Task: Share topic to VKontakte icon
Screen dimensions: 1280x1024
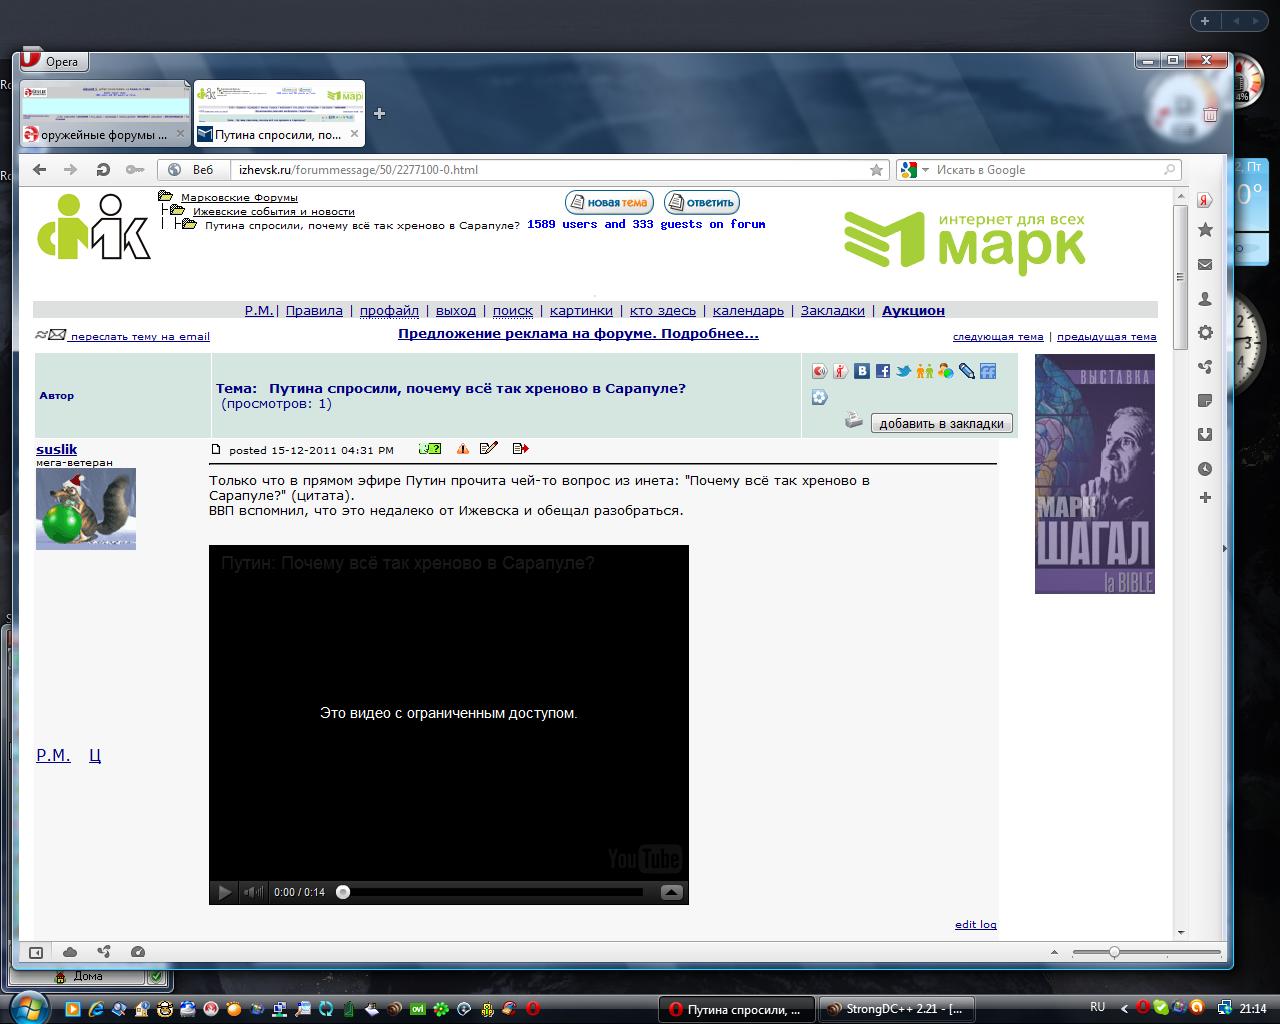Action: pos(862,371)
